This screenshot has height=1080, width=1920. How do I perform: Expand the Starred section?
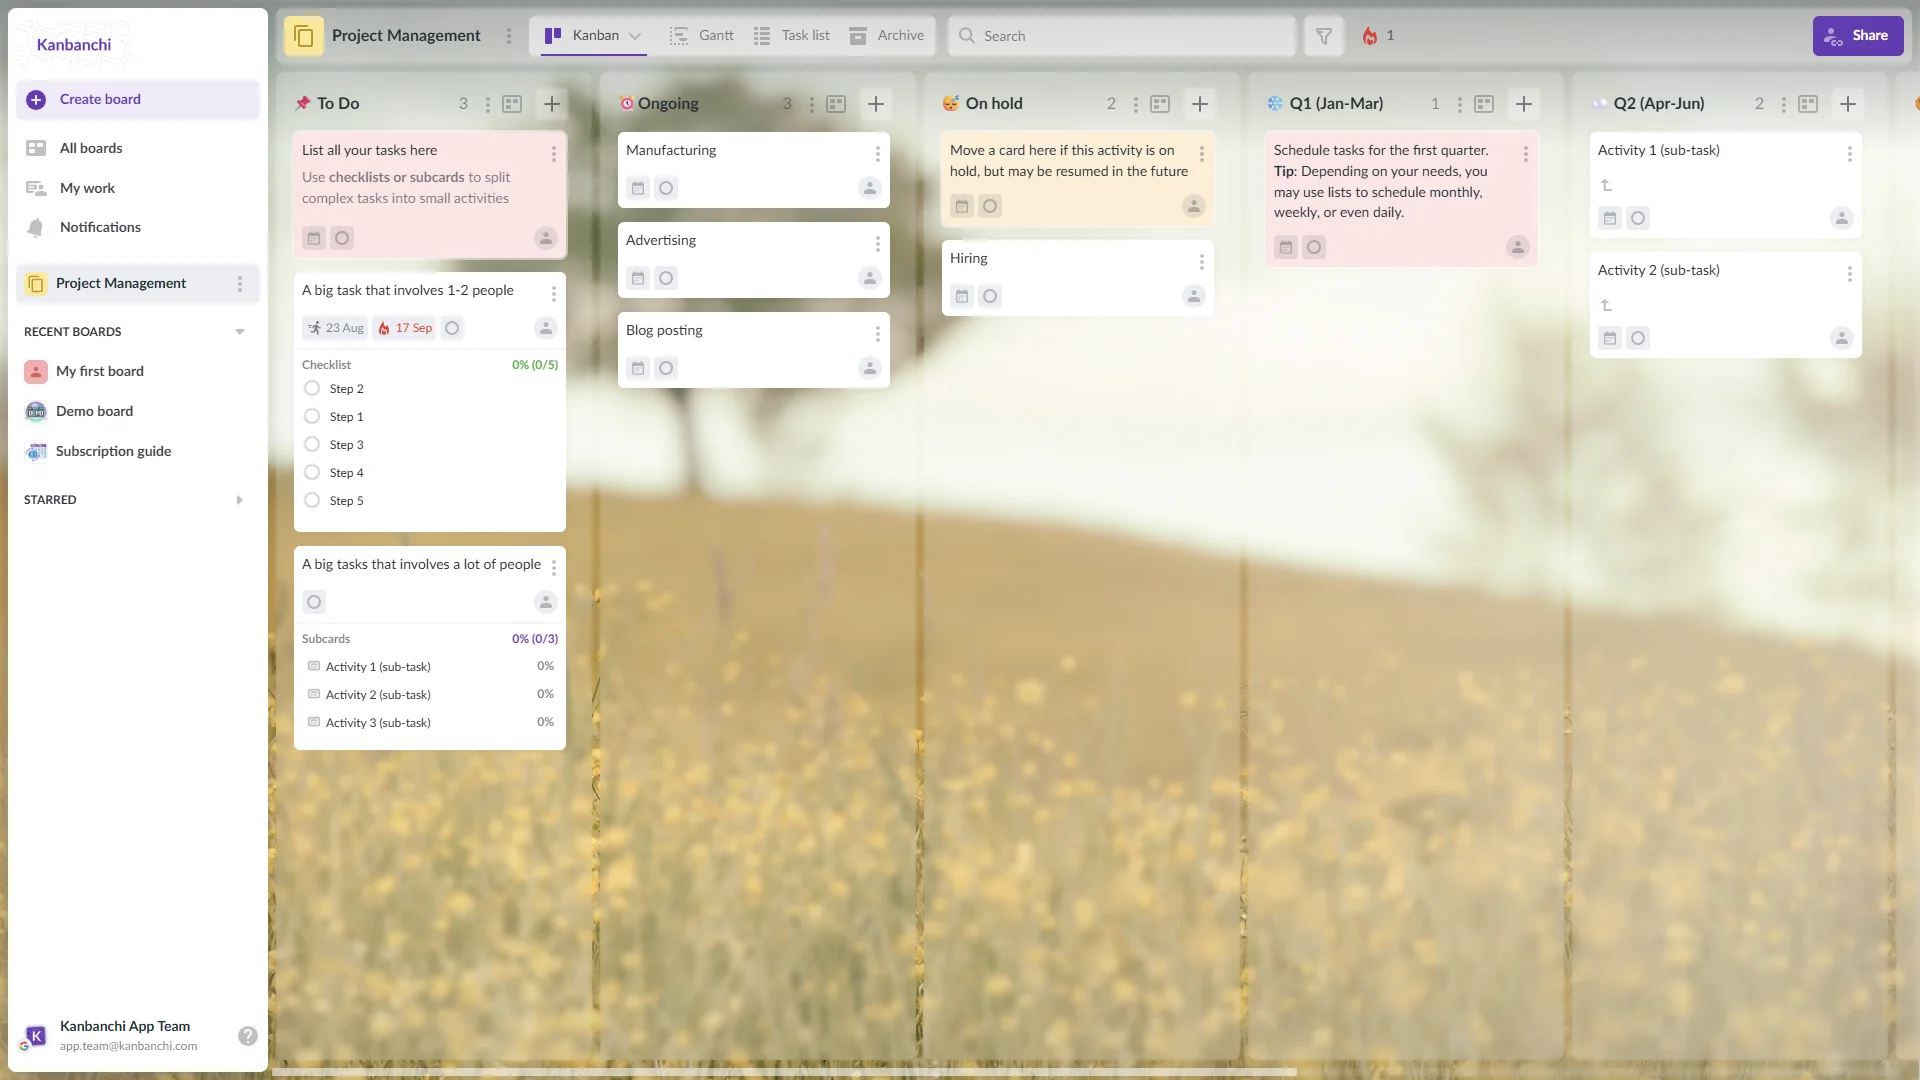pyautogui.click(x=240, y=500)
